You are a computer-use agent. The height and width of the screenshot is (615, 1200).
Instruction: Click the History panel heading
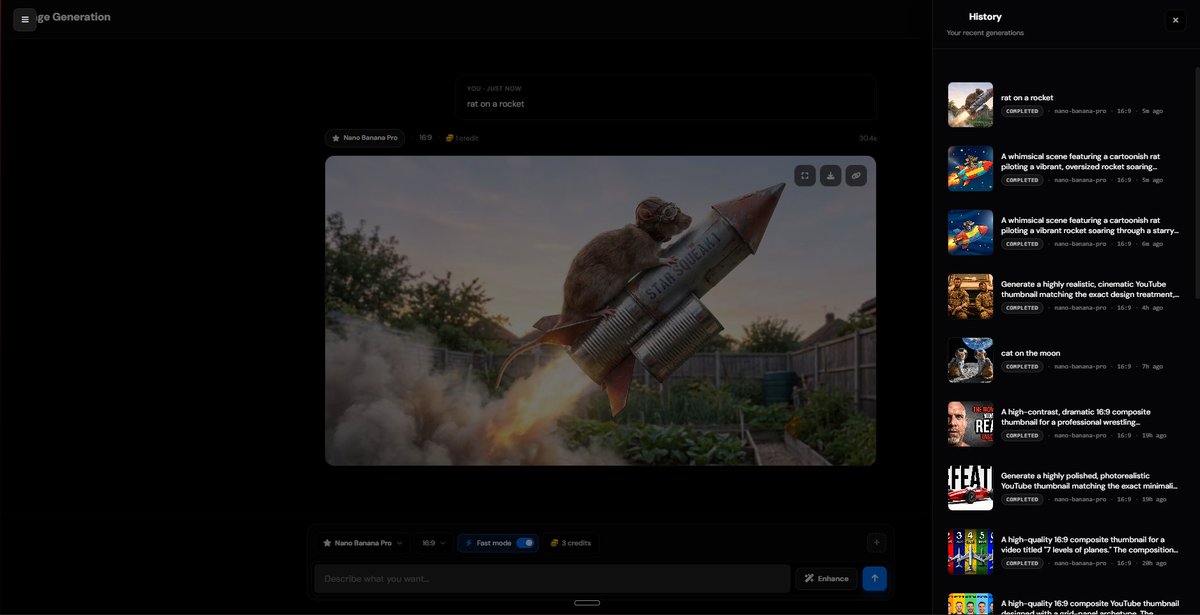(x=985, y=17)
